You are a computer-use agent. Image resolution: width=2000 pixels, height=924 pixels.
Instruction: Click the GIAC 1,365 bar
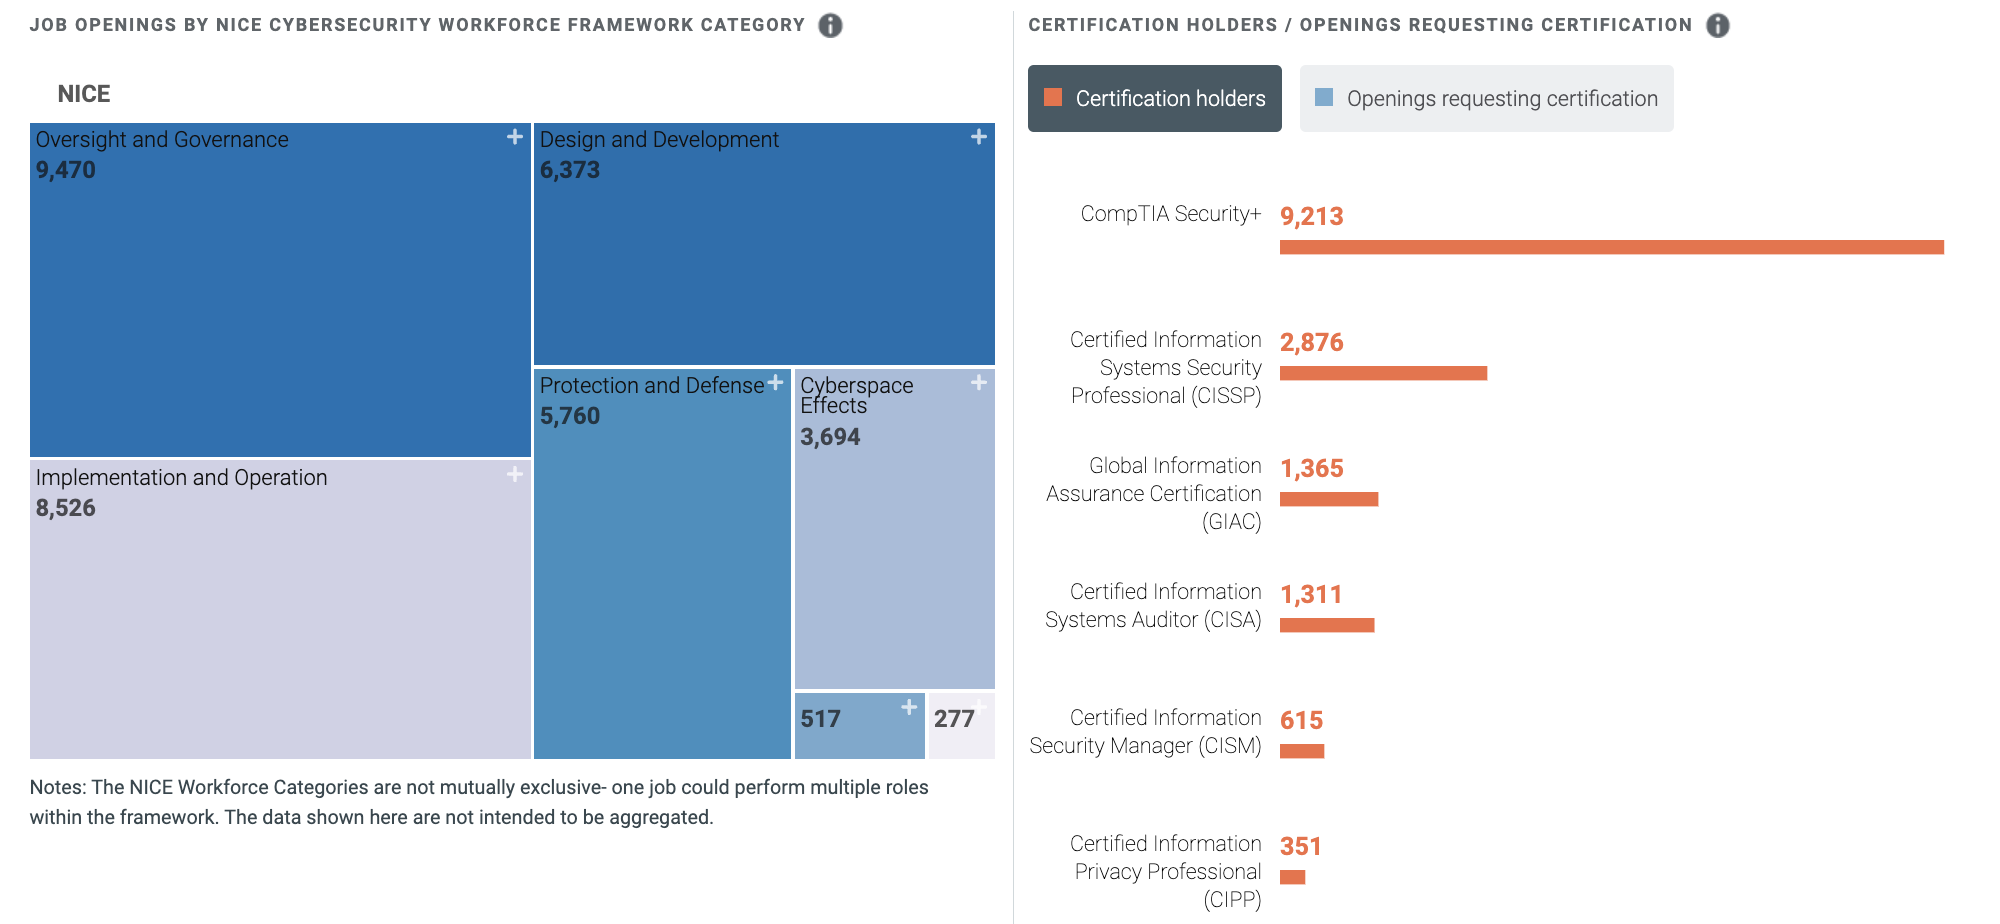coord(1328,499)
